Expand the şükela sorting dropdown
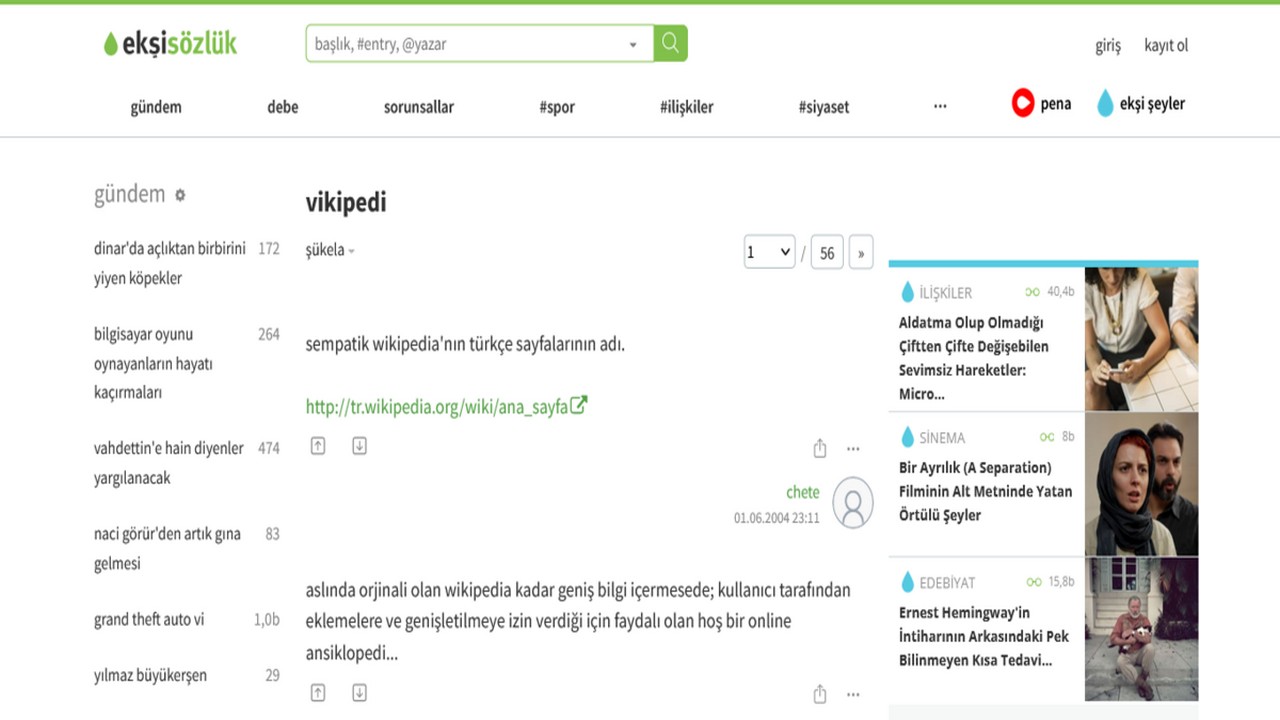Image resolution: width=1280 pixels, height=720 pixels. [330, 250]
